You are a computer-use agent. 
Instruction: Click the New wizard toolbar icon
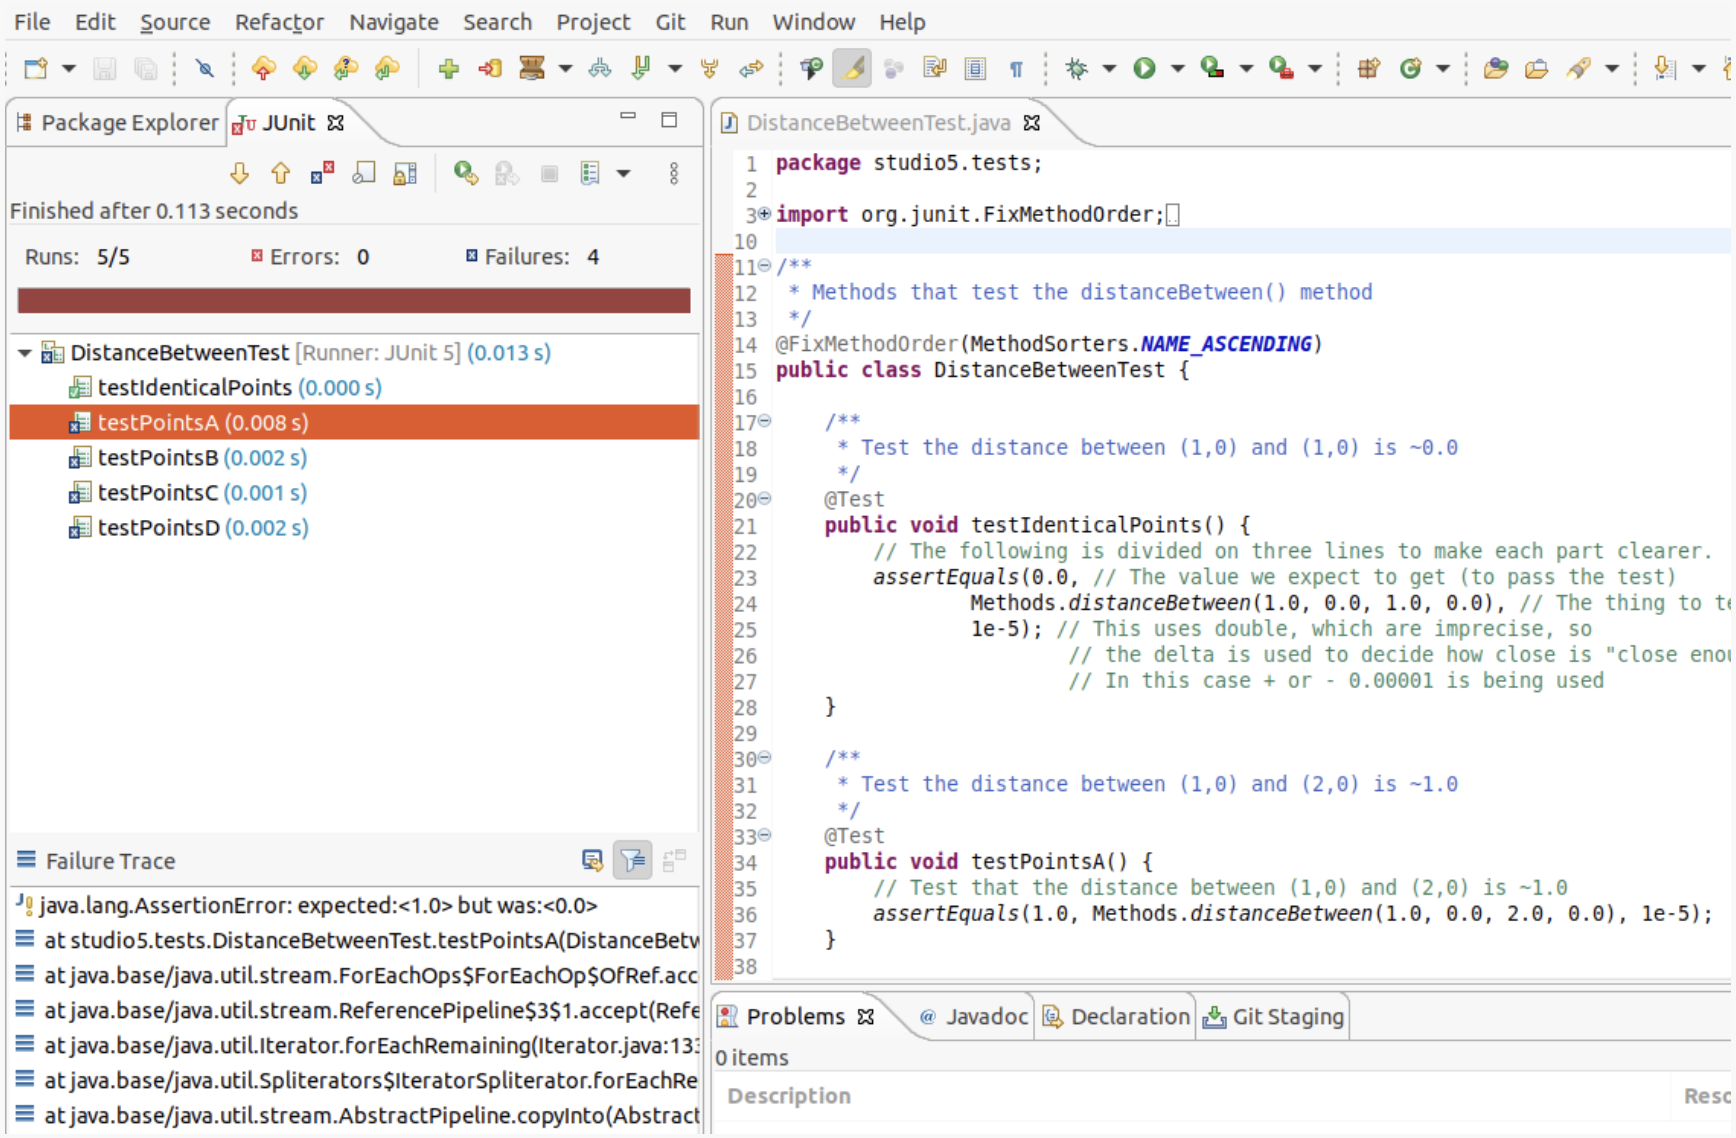click(36, 68)
